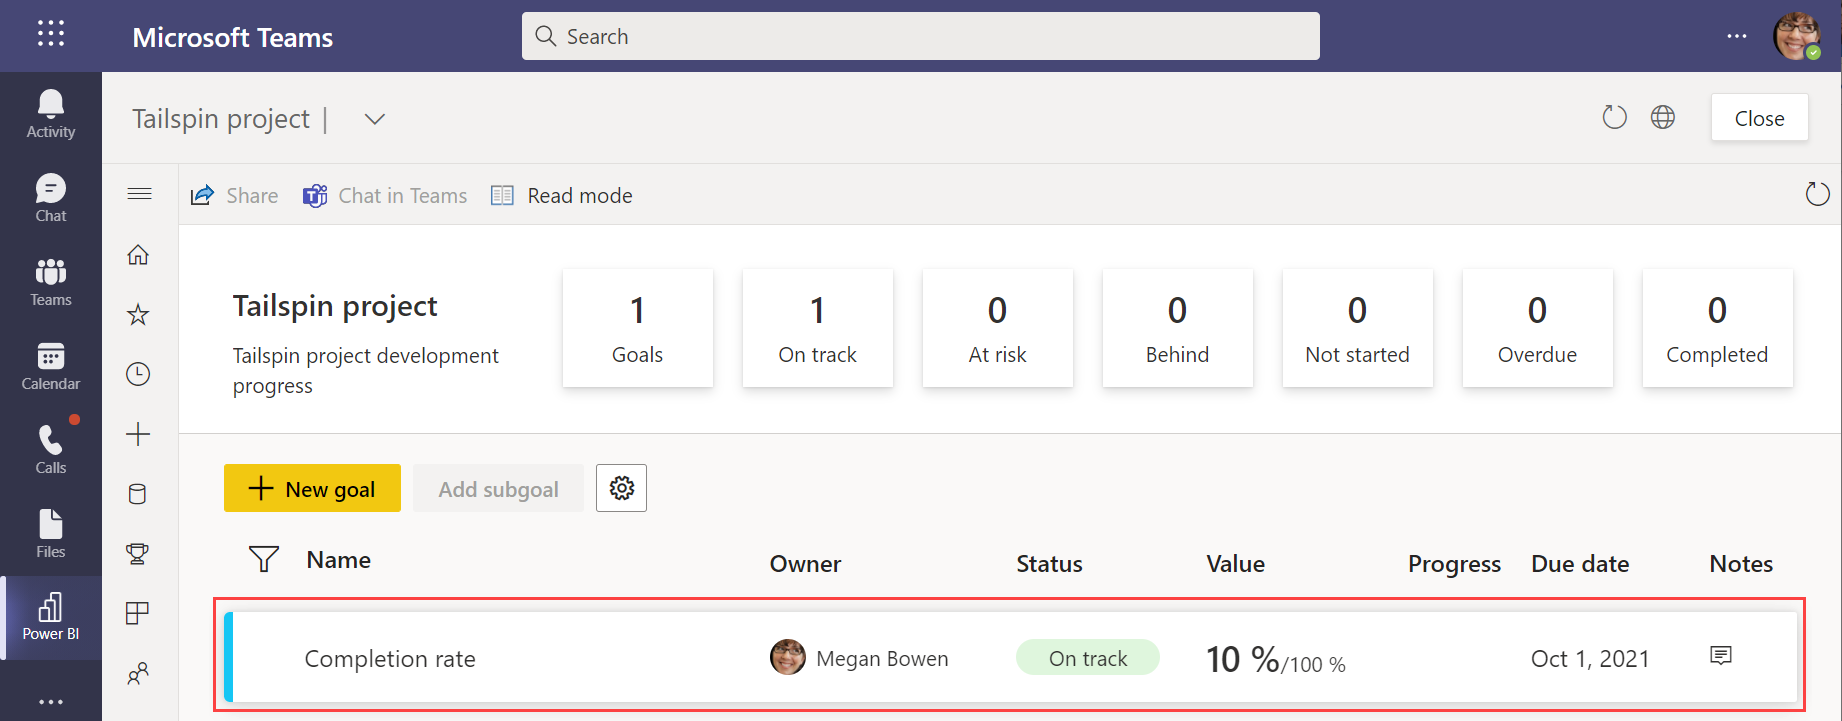Open Files in the Teams sidebar
This screenshot has width=1842, height=721.
[51, 534]
